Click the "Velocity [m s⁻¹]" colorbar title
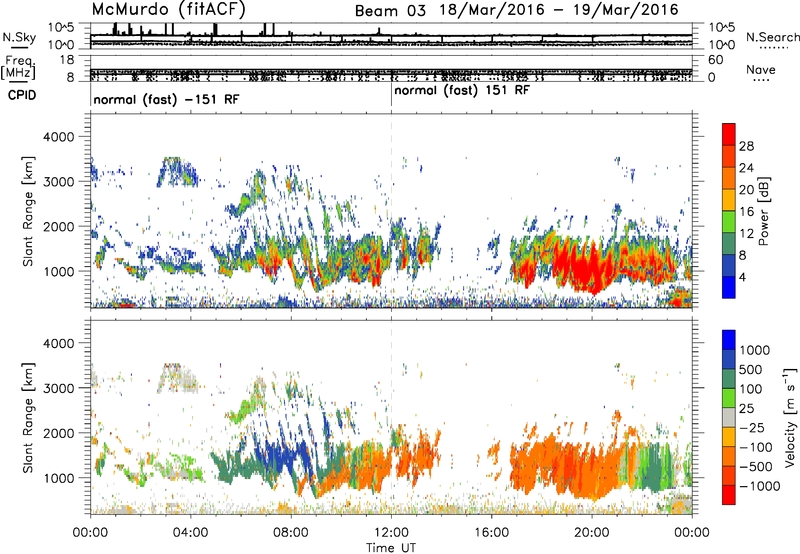Screen dimensions: 800x554 point(790,417)
